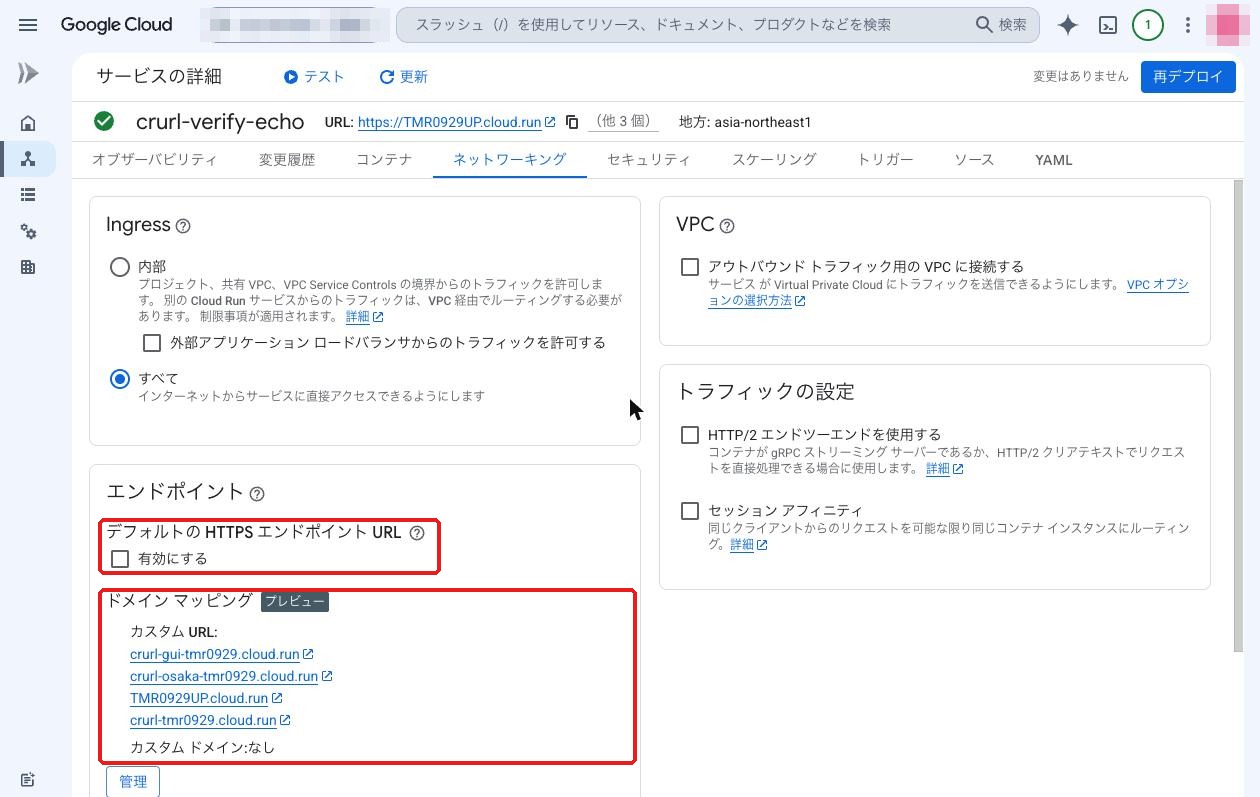Check connect to VPC for outbound traffic

point(690,267)
